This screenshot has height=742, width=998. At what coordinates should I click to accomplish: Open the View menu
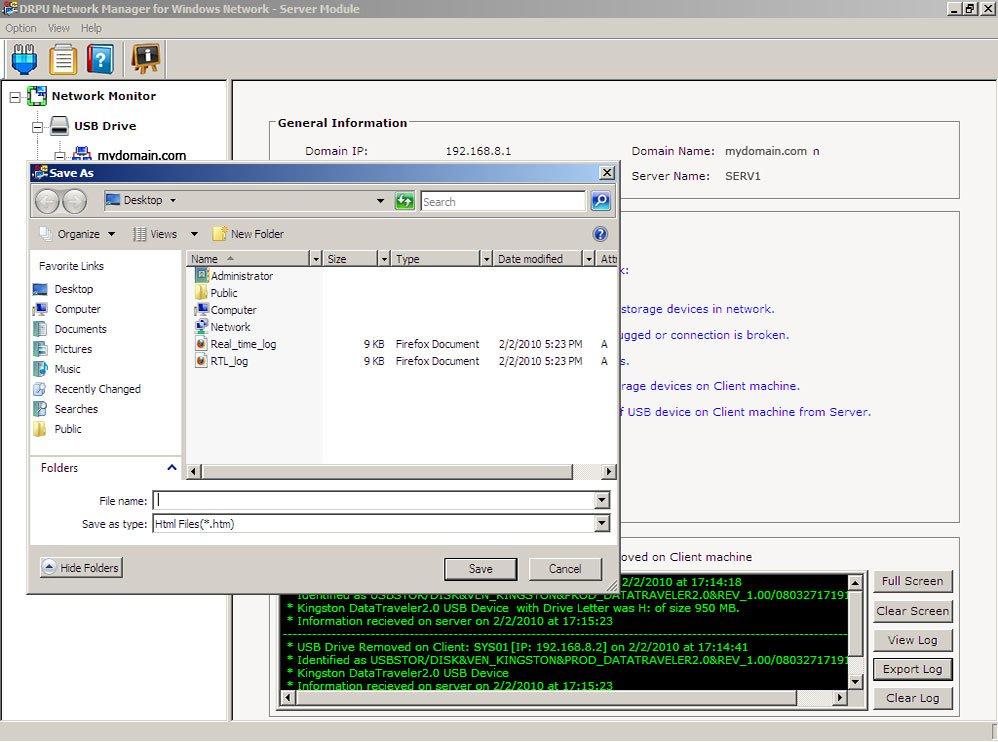click(x=59, y=28)
